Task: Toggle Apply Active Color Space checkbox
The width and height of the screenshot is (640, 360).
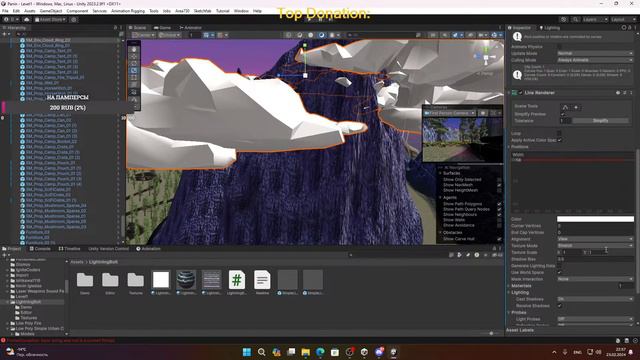Action: point(559,140)
